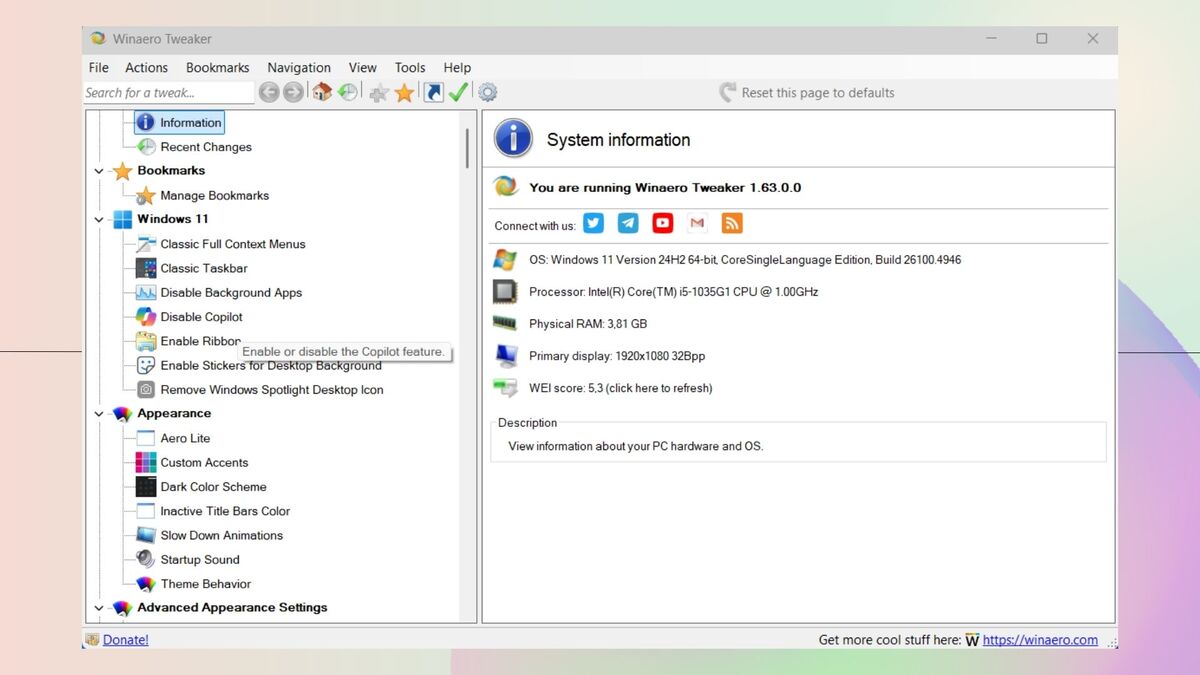Collapse the Appearance tree group

click(x=99, y=413)
